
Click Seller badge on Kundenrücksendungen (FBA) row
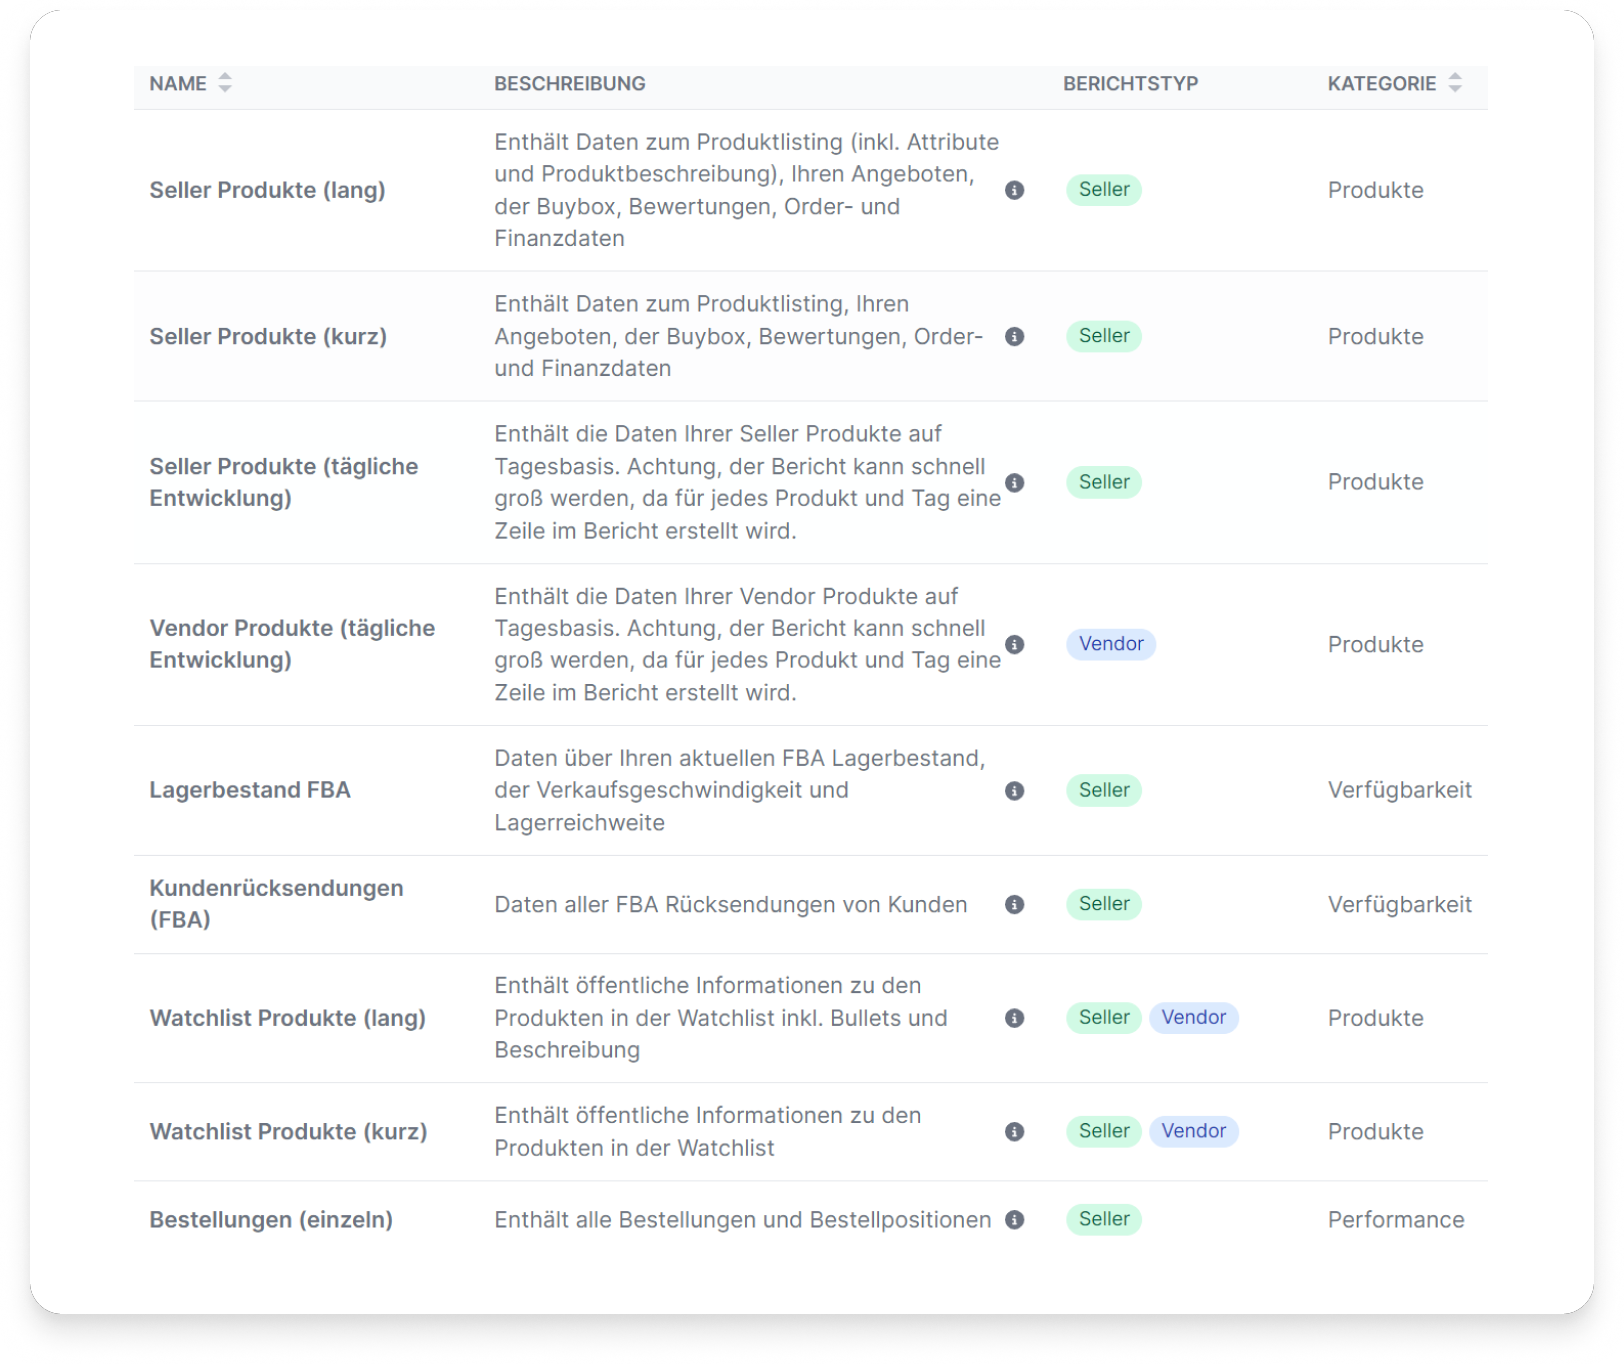coord(1104,904)
